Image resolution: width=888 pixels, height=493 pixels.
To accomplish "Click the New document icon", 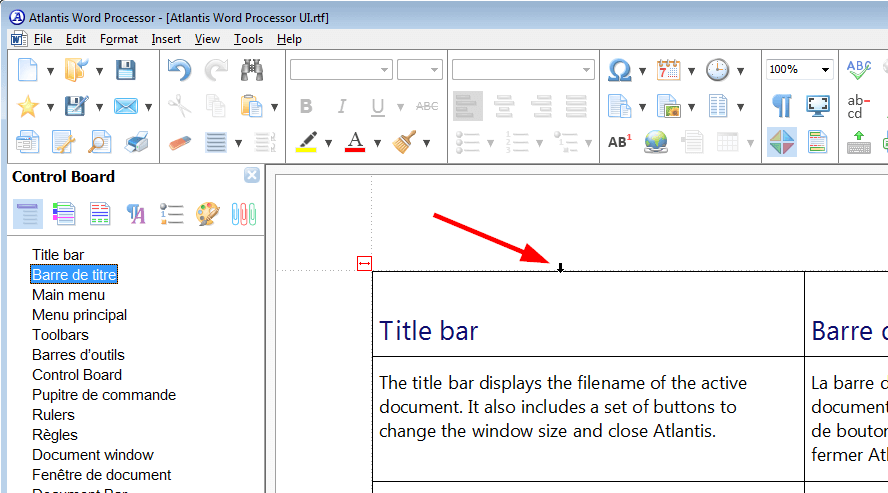I will pos(27,70).
